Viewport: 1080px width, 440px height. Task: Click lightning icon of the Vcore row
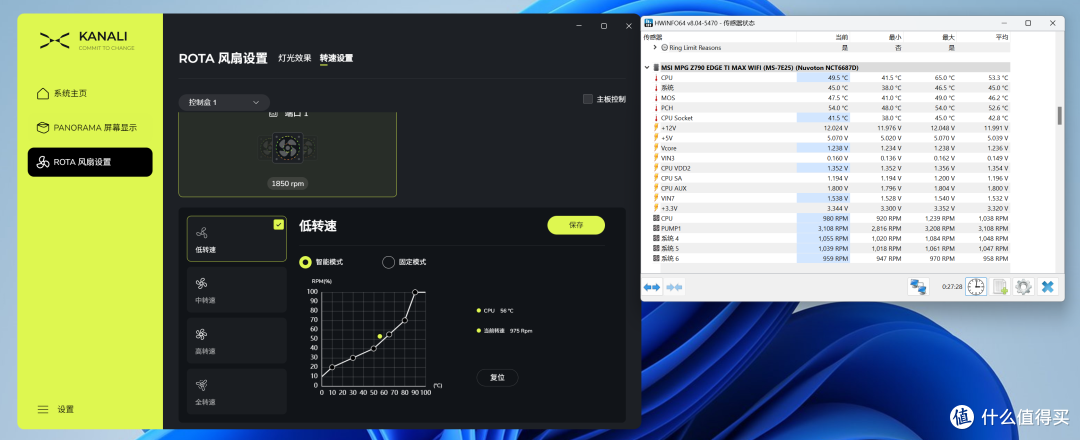click(x=656, y=148)
